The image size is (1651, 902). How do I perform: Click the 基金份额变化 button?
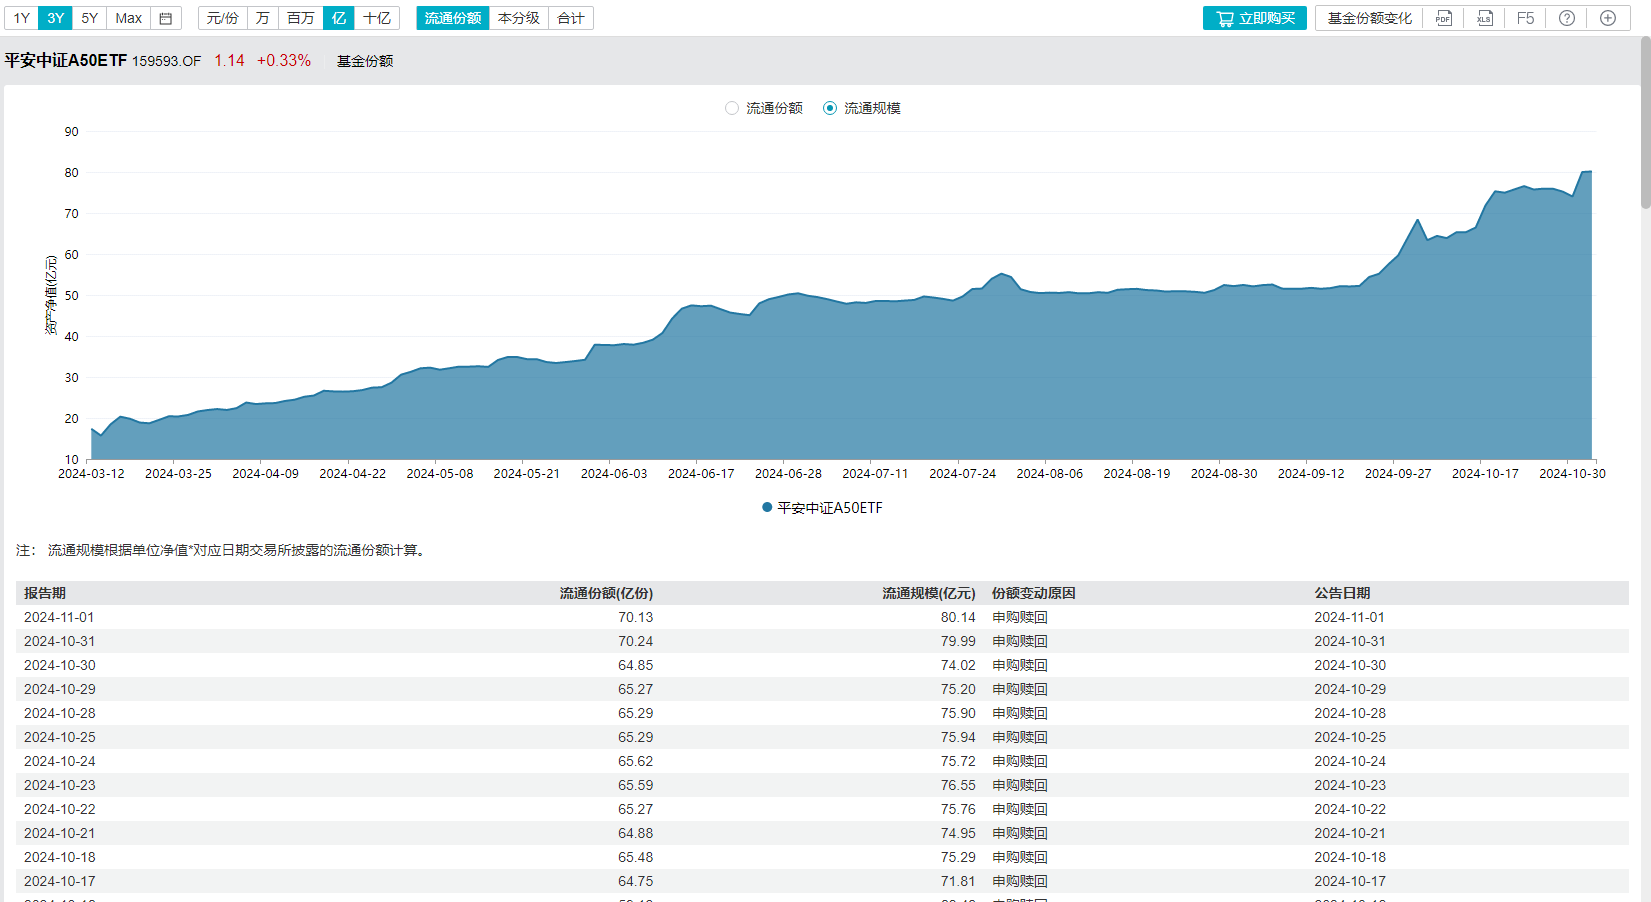point(1369,17)
